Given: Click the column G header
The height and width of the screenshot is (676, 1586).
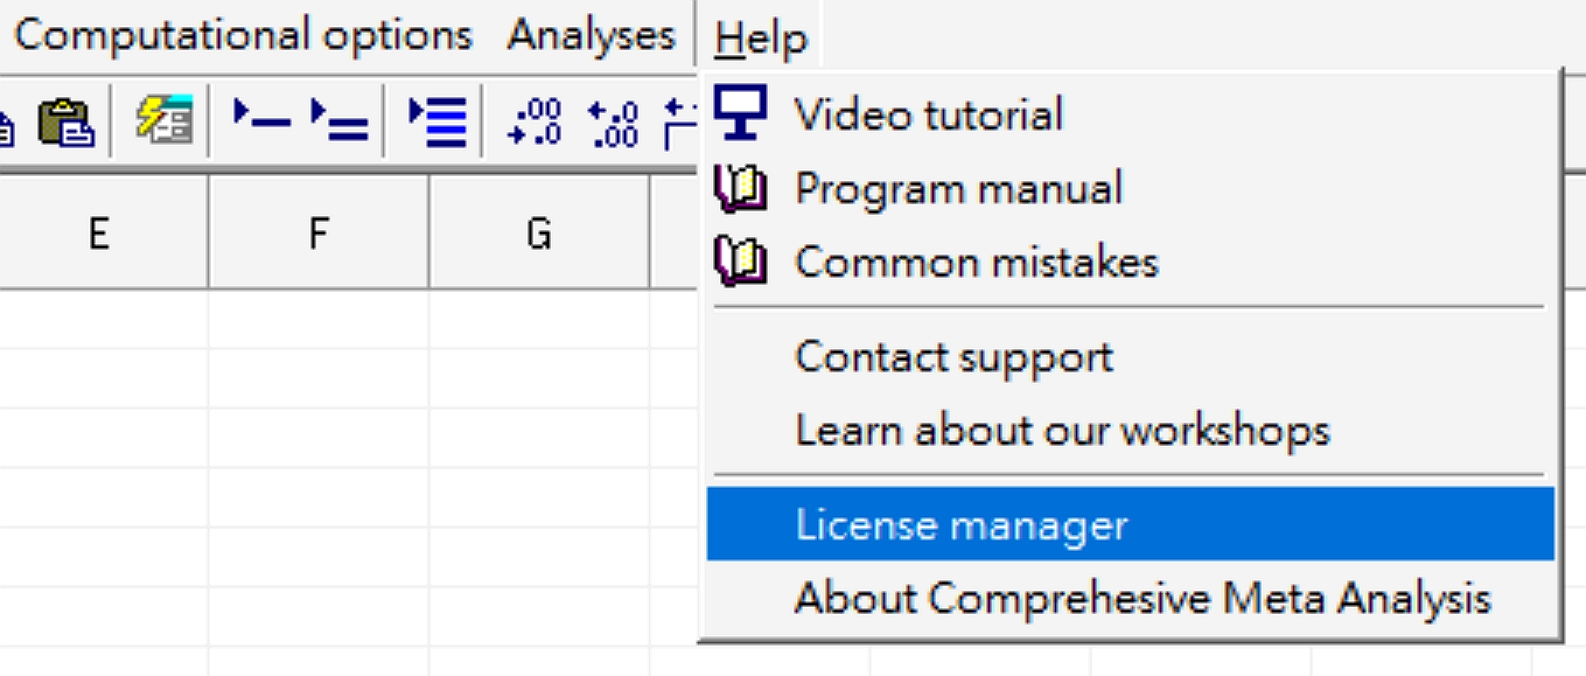Looking at the screenshot, I should [538, 233].
